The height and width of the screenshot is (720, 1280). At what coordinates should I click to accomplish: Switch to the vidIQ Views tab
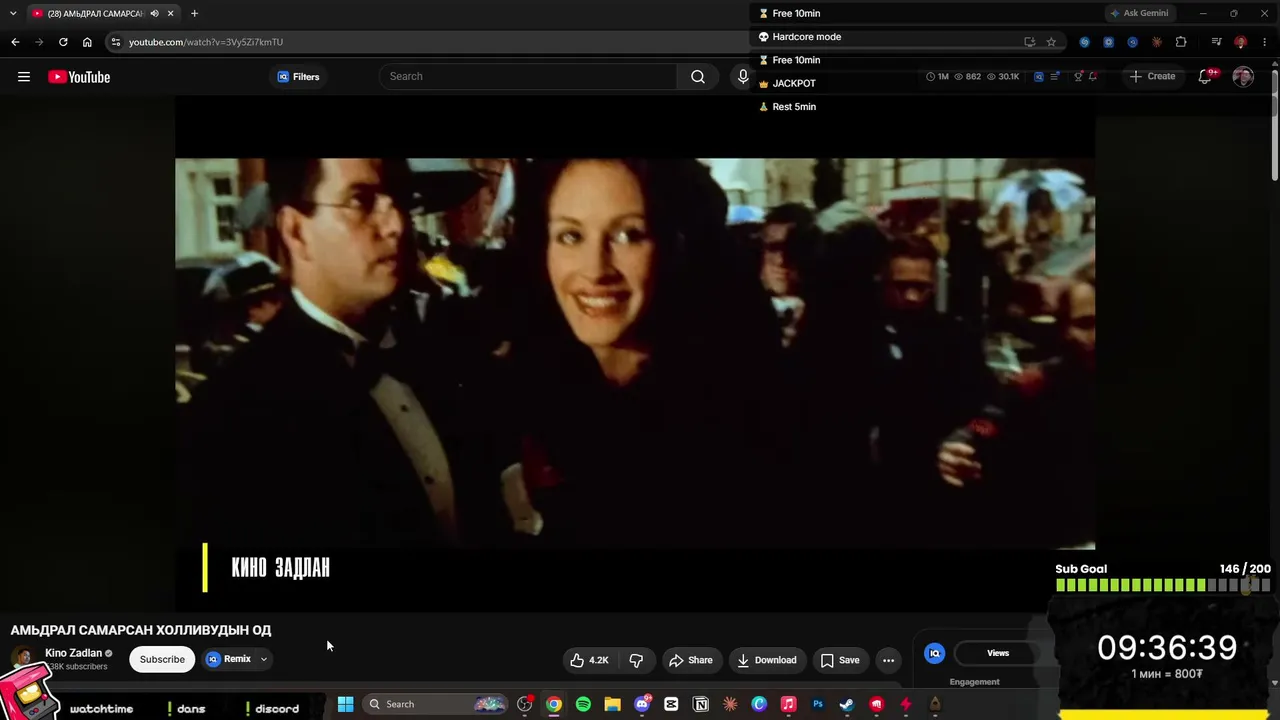coord(998,653)
